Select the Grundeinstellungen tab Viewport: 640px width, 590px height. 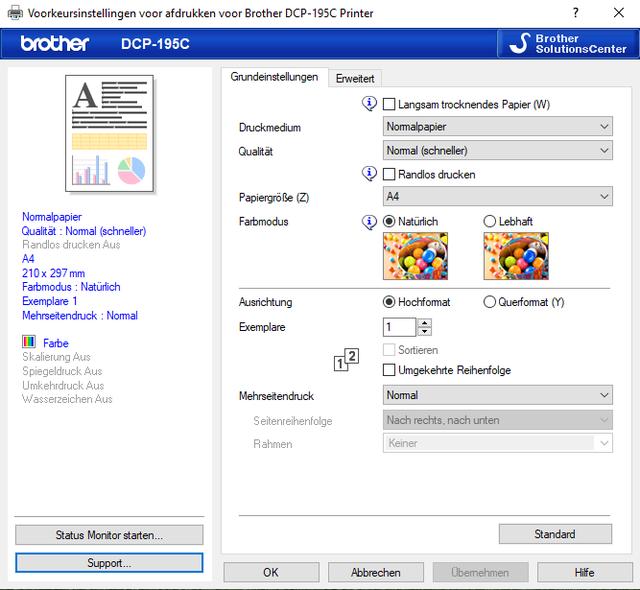coord(274,77)
